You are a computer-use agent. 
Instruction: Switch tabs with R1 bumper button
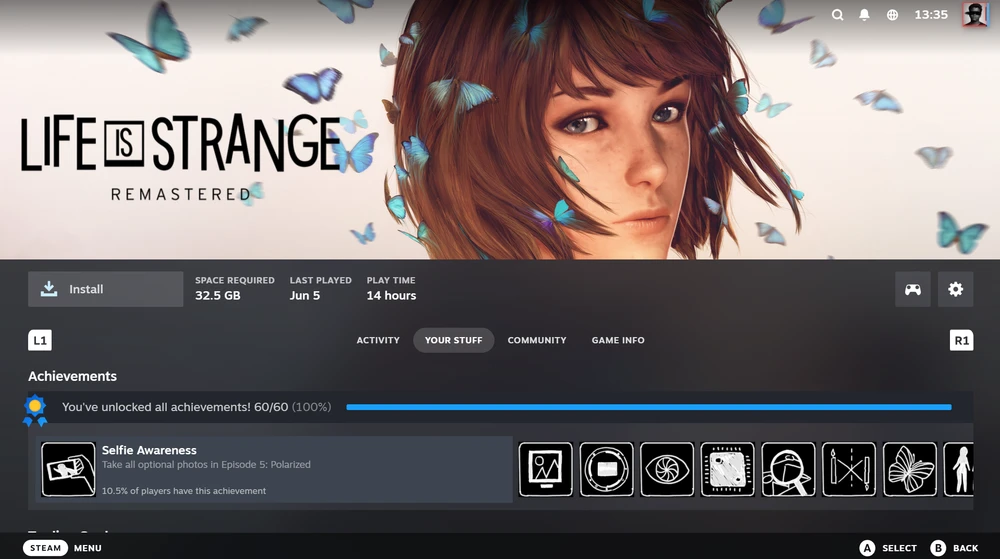click(961, 340)
